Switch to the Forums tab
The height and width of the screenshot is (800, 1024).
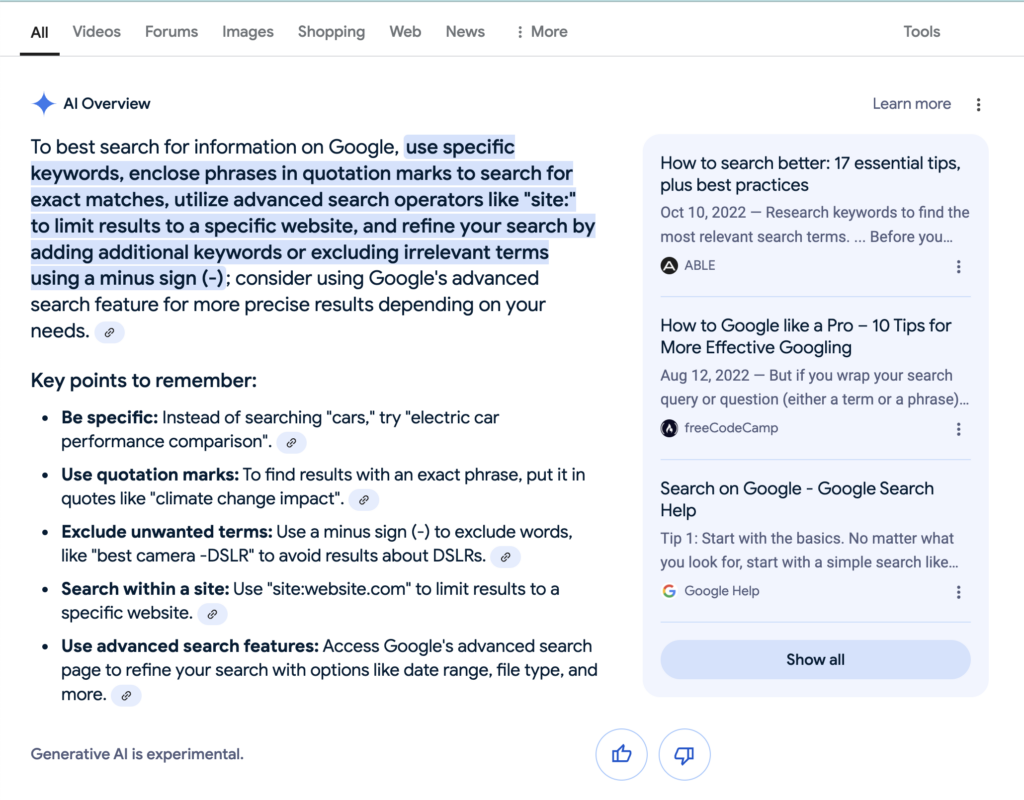click(171, 31)
